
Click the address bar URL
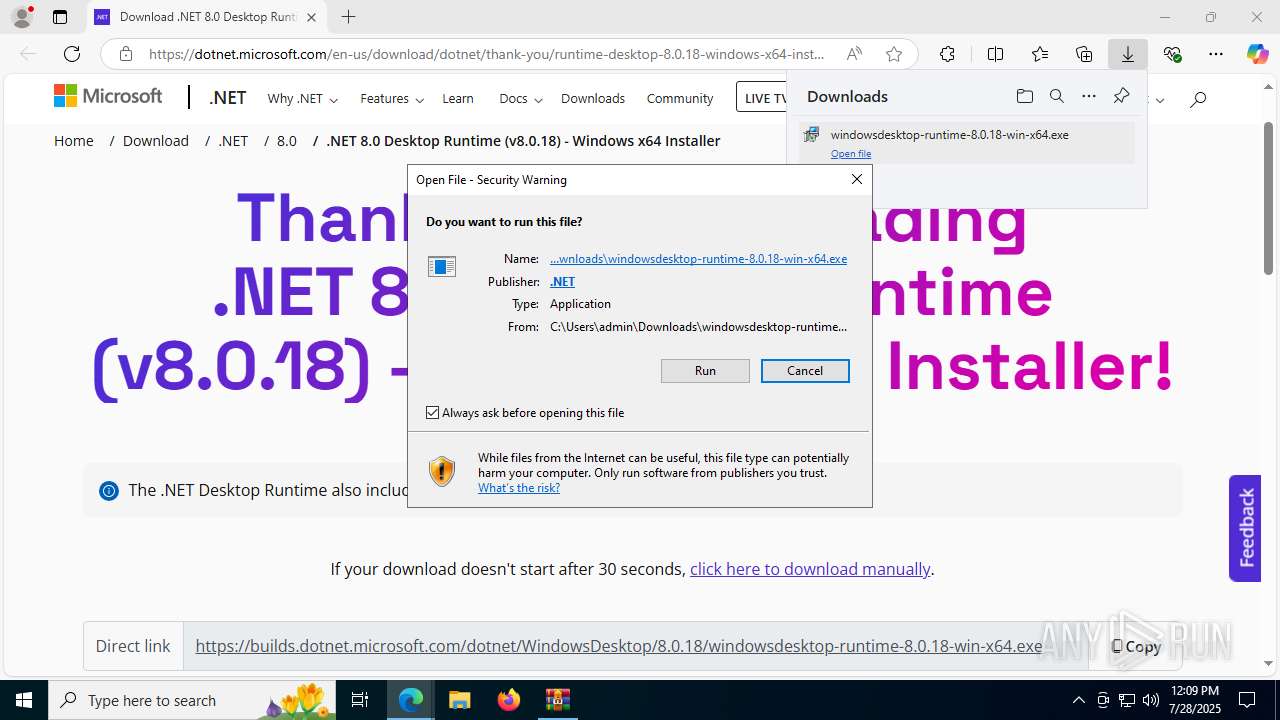click(486, 54)
